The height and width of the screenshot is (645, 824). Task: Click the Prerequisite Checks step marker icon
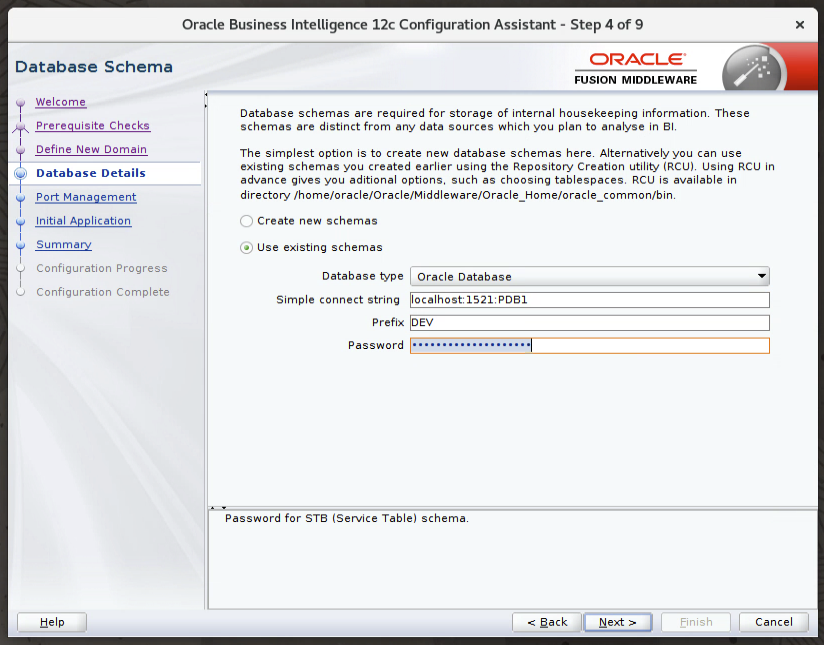(x=20, y=127)
